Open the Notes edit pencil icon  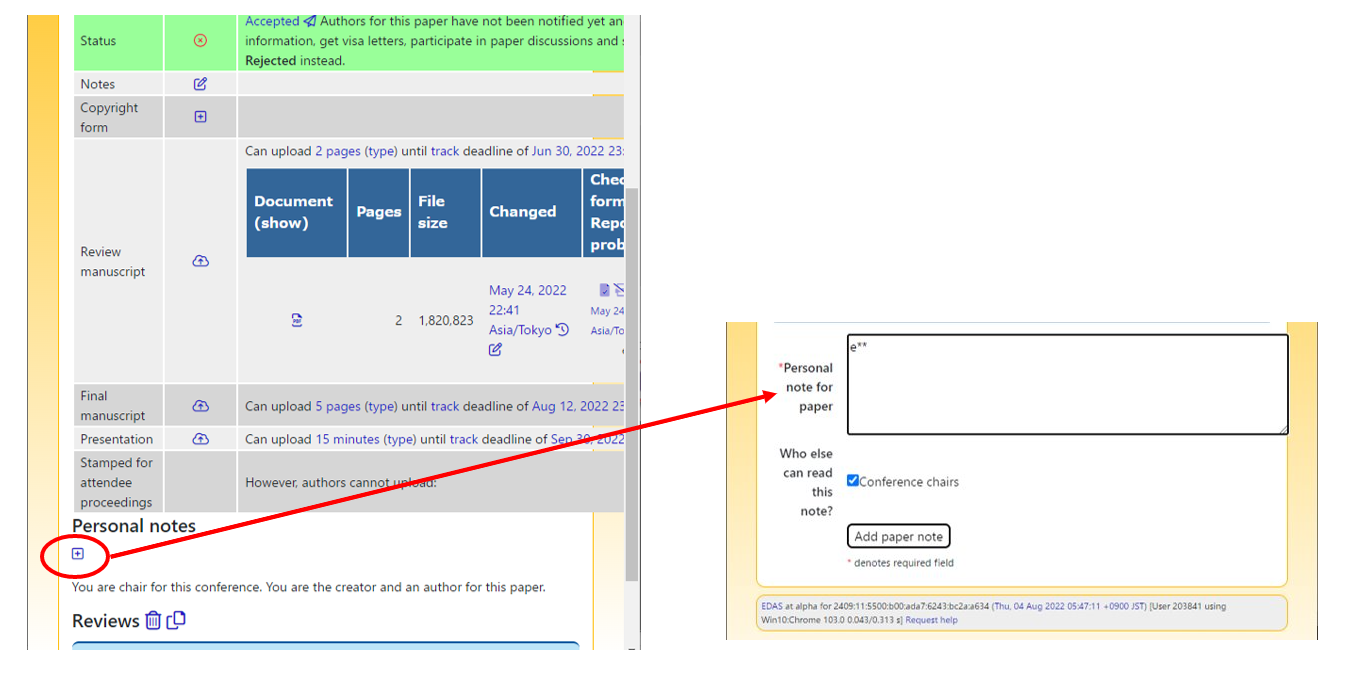[200, 84]
